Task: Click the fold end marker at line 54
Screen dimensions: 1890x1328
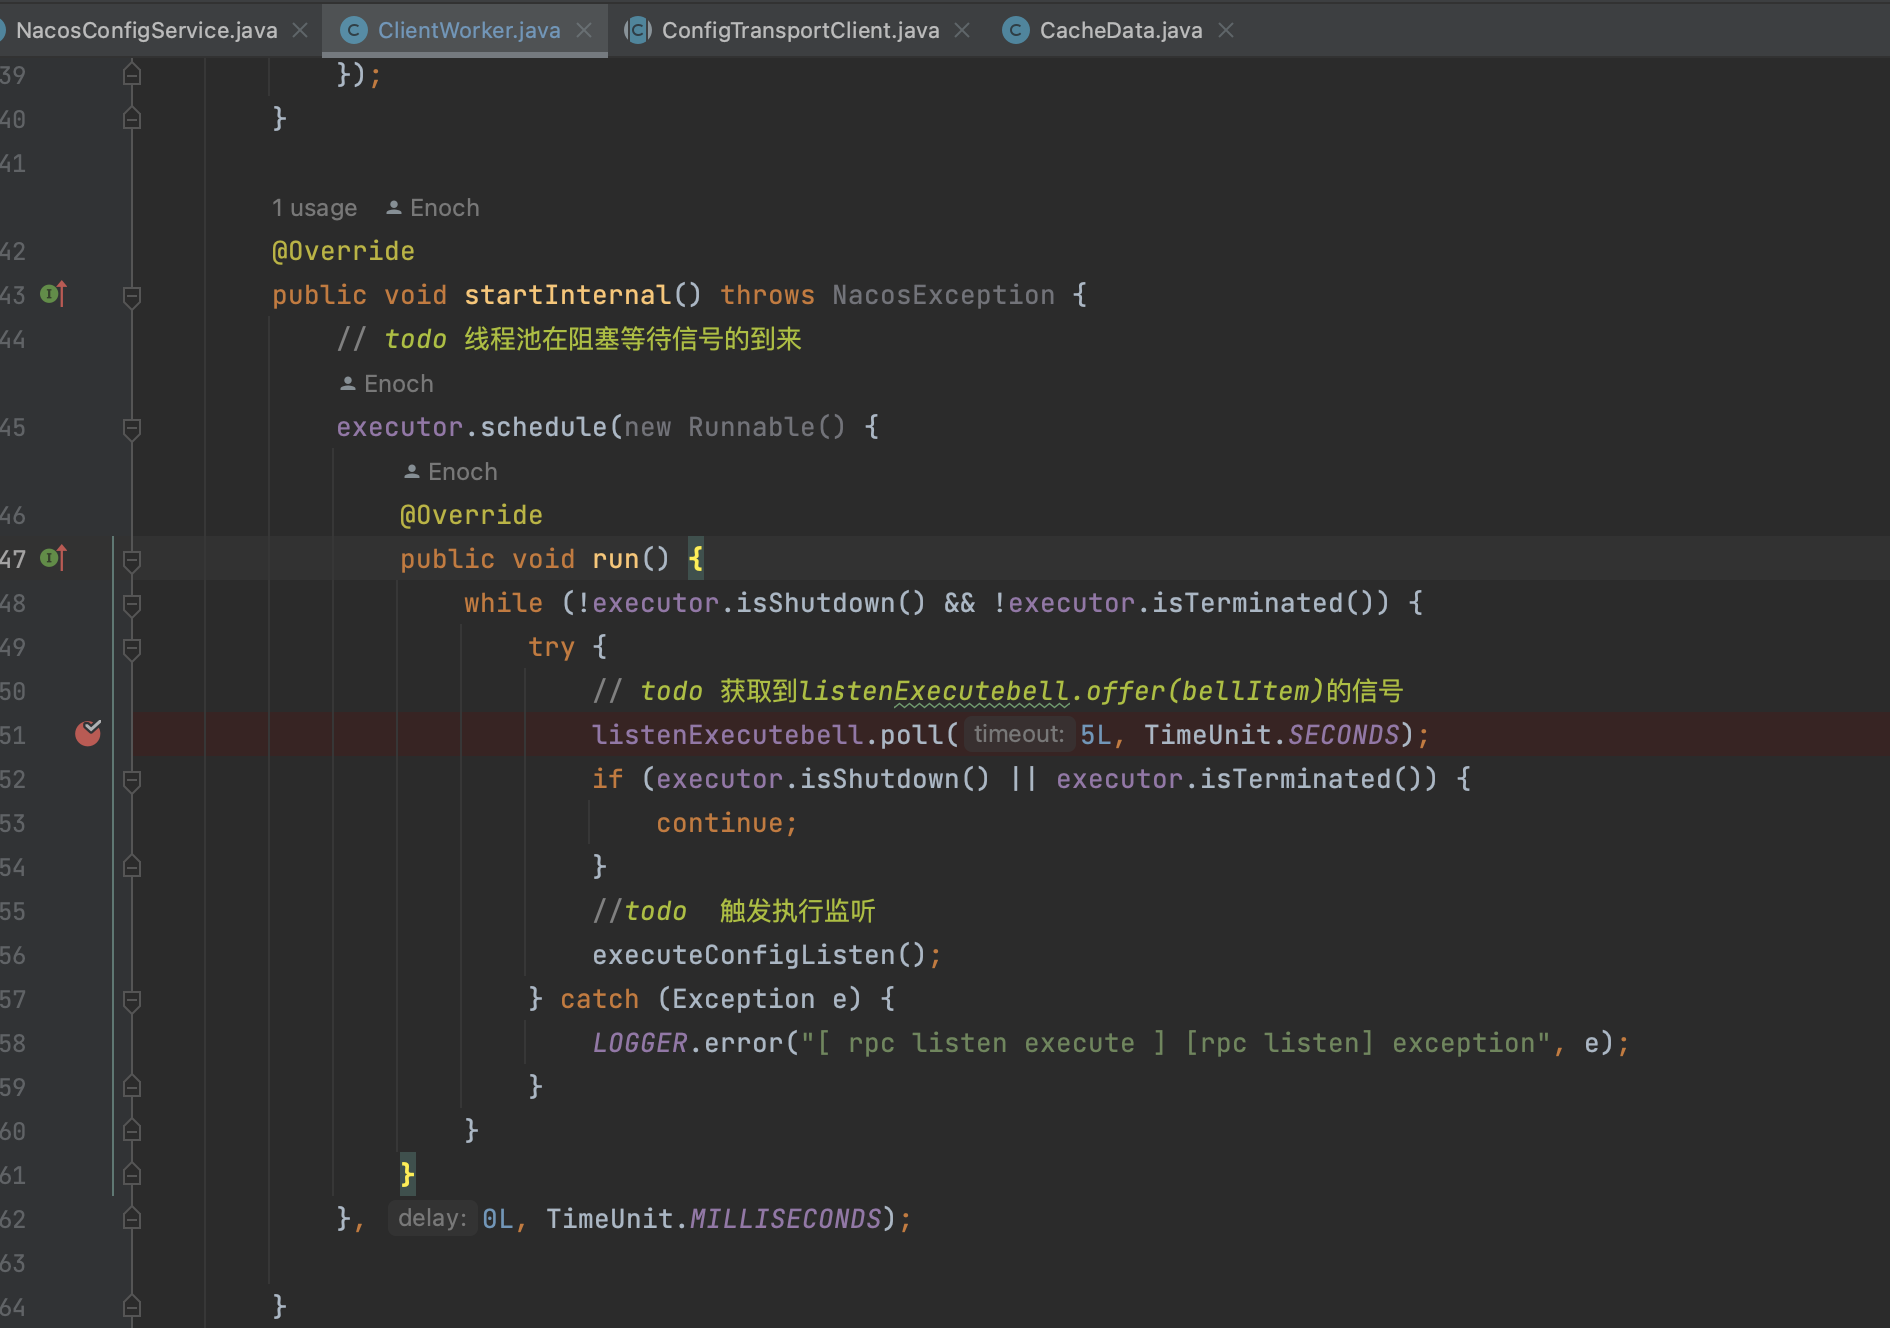Action: [131, 866]
